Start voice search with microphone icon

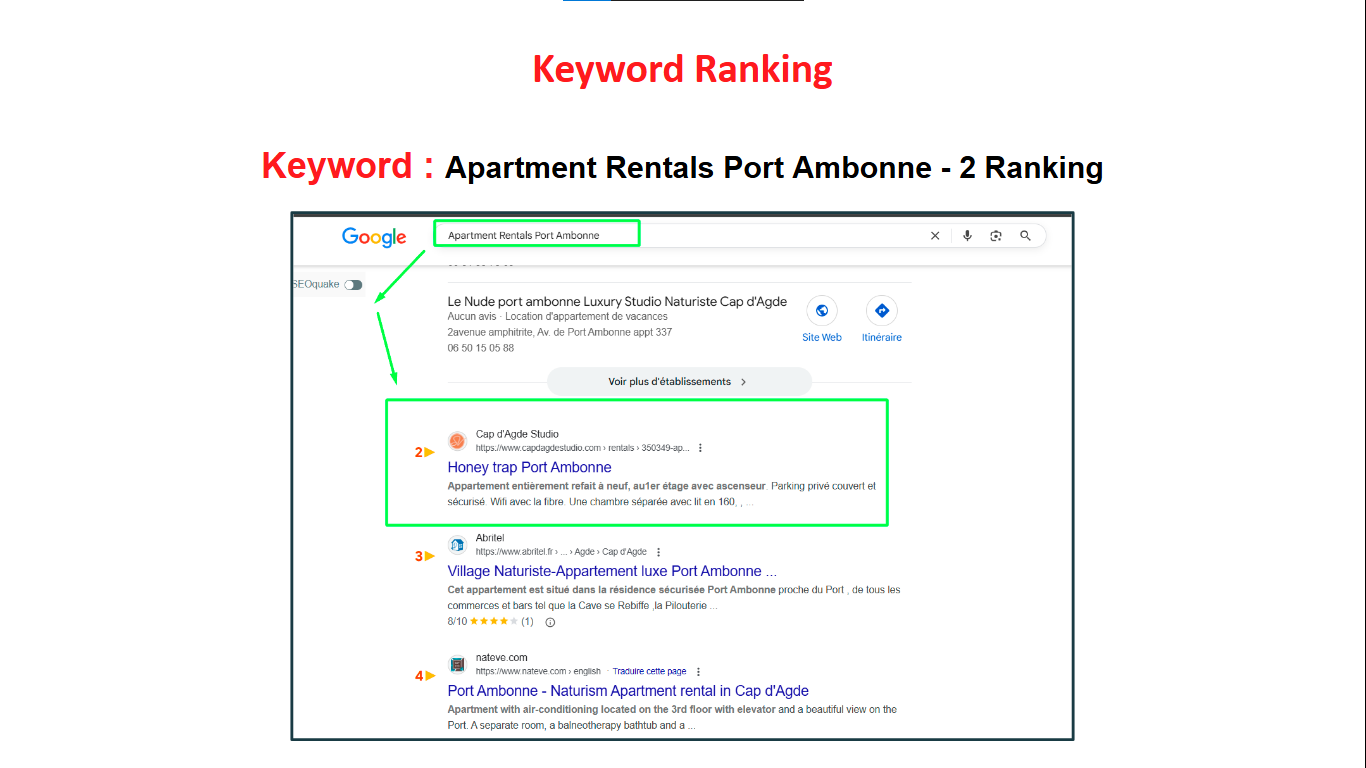[967, 236]
